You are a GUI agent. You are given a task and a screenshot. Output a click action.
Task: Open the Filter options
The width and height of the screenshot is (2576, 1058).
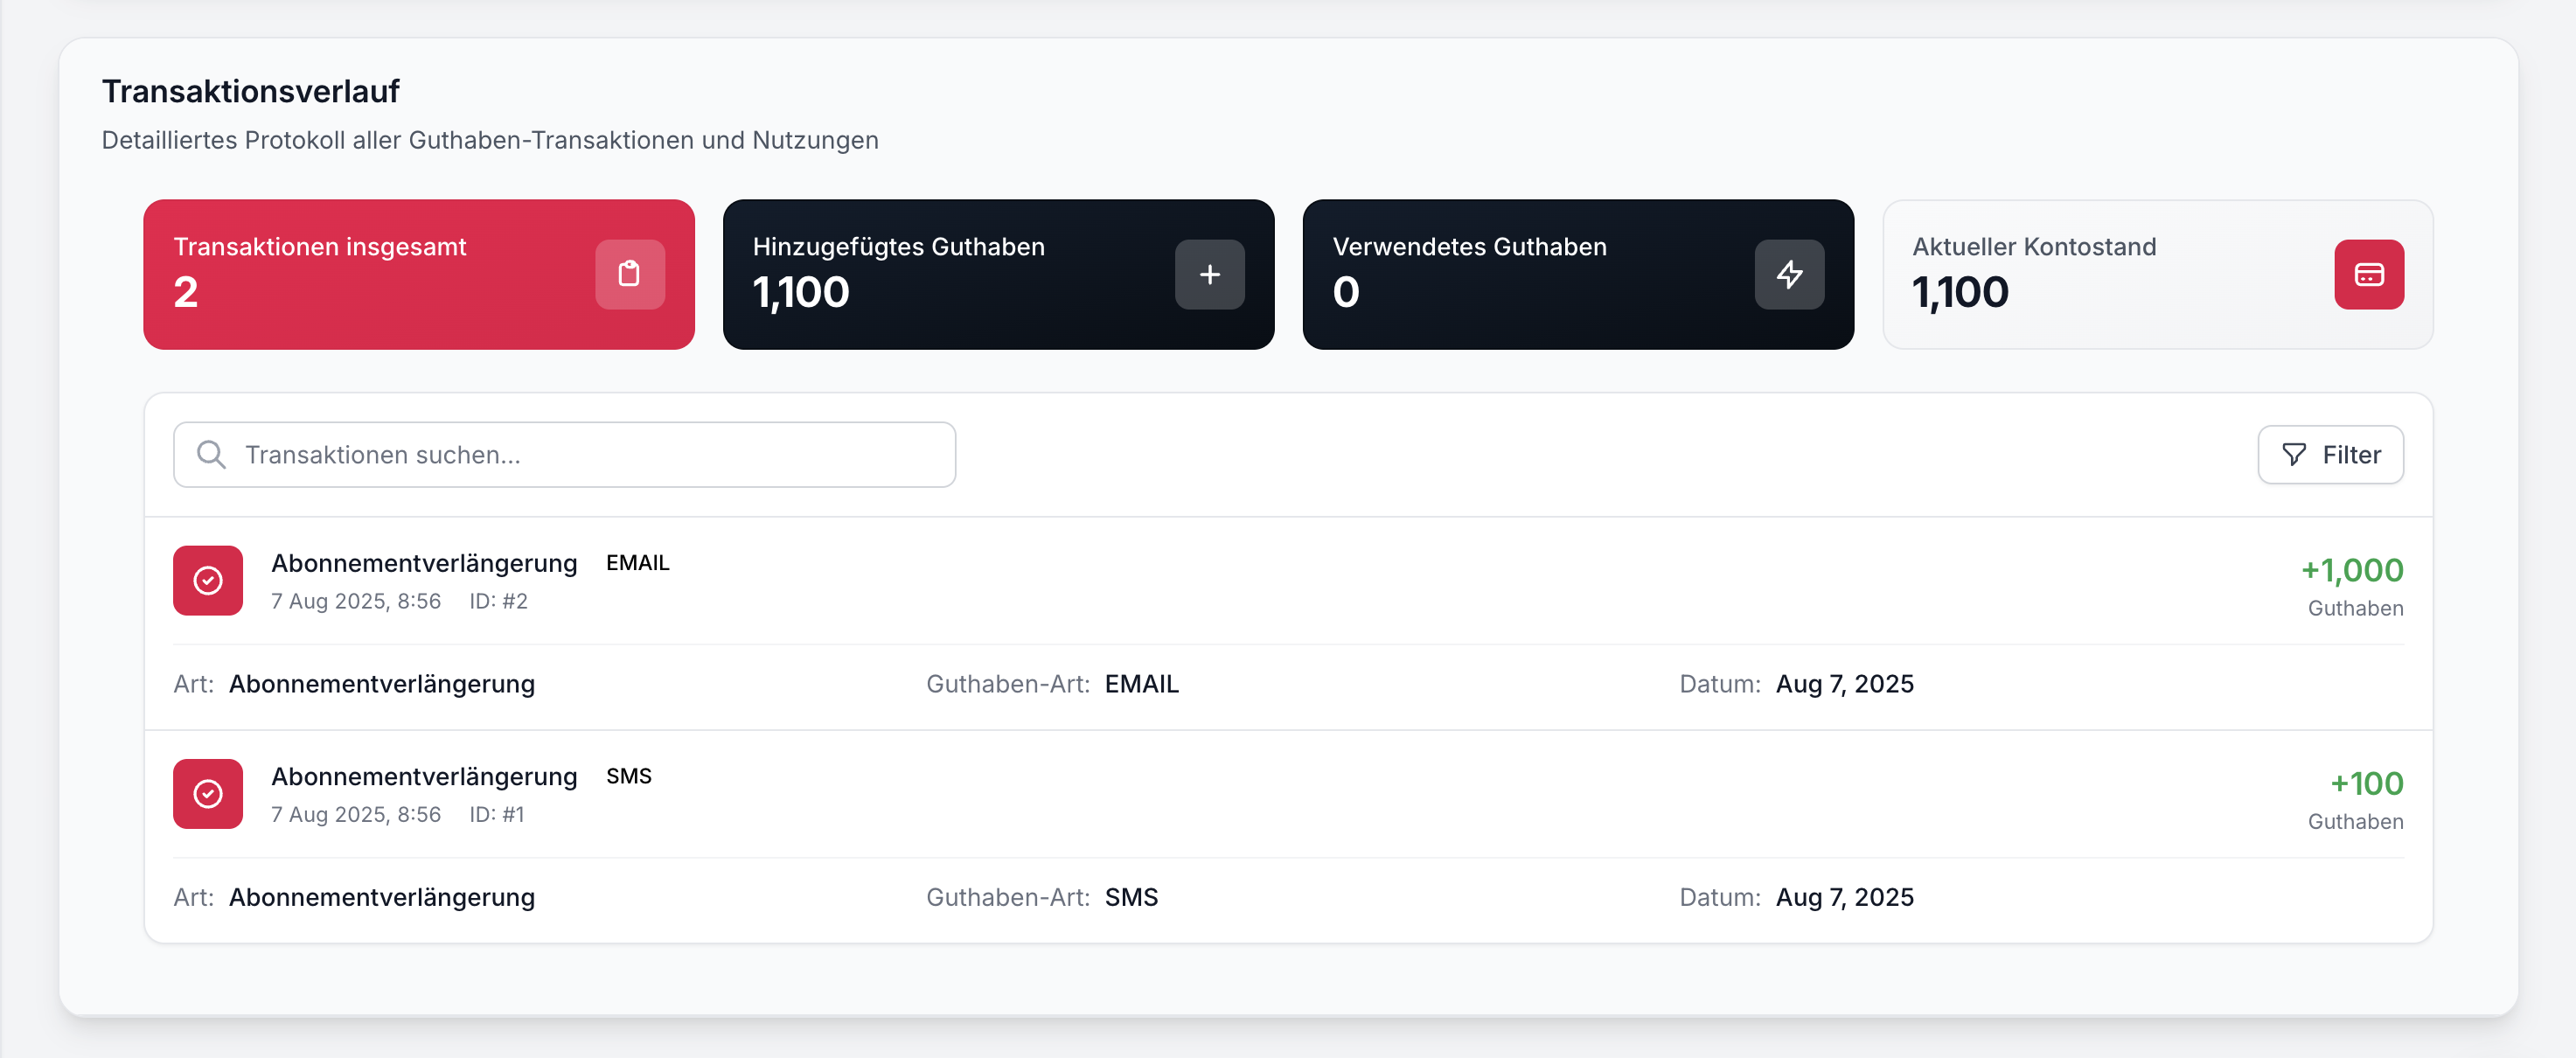click(2329, 455)
